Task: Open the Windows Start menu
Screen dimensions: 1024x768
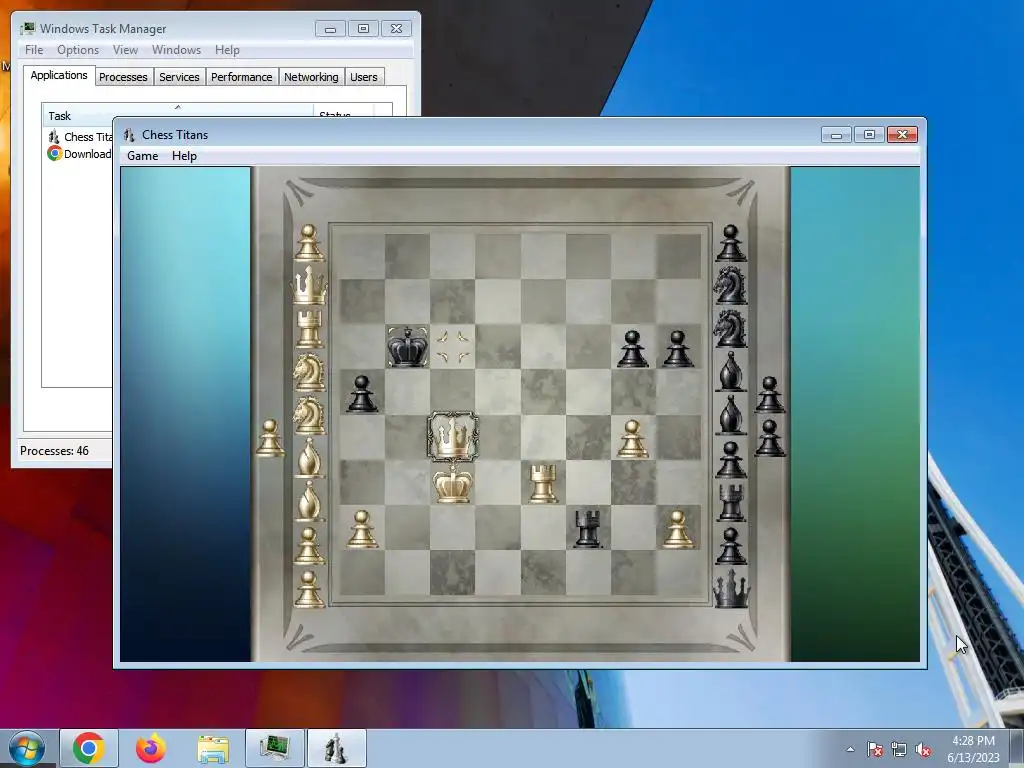Action: coord(27,748)
